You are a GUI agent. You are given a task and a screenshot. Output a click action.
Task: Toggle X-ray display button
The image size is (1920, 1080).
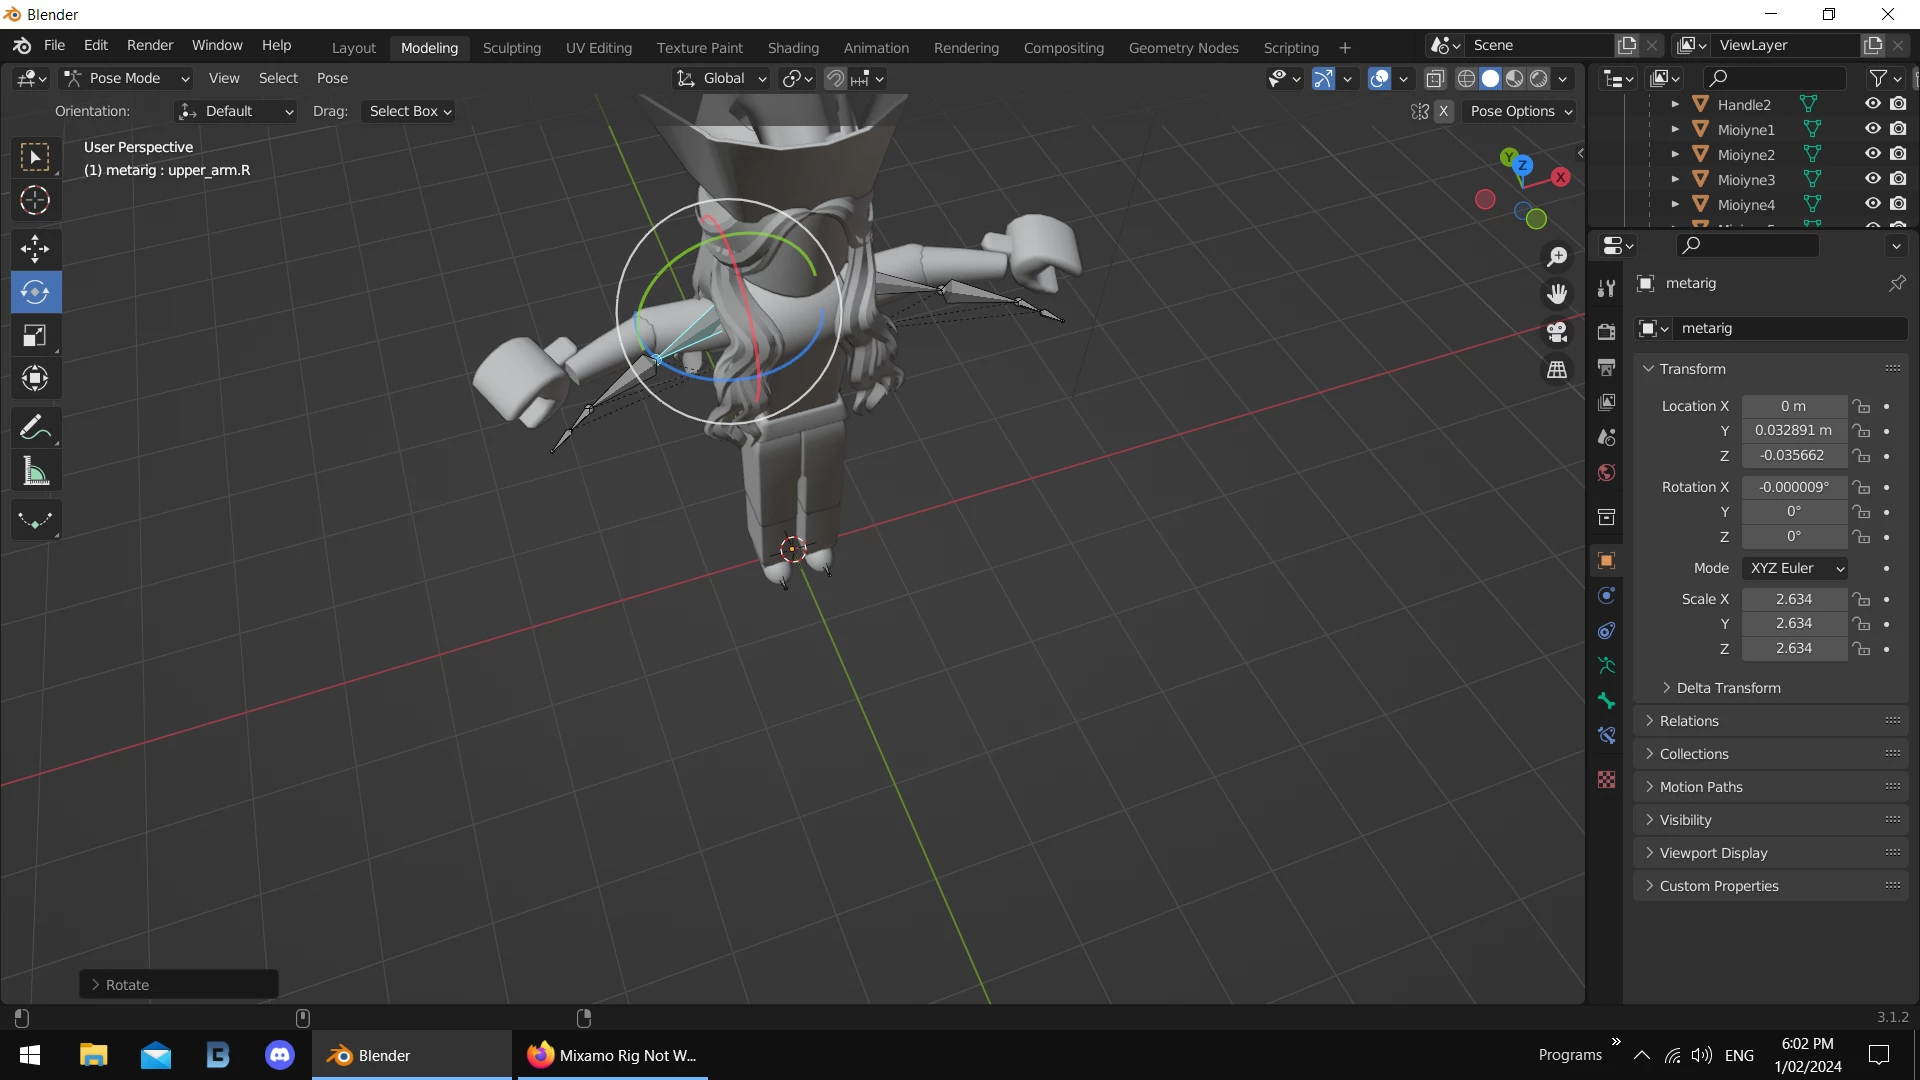1435,78
